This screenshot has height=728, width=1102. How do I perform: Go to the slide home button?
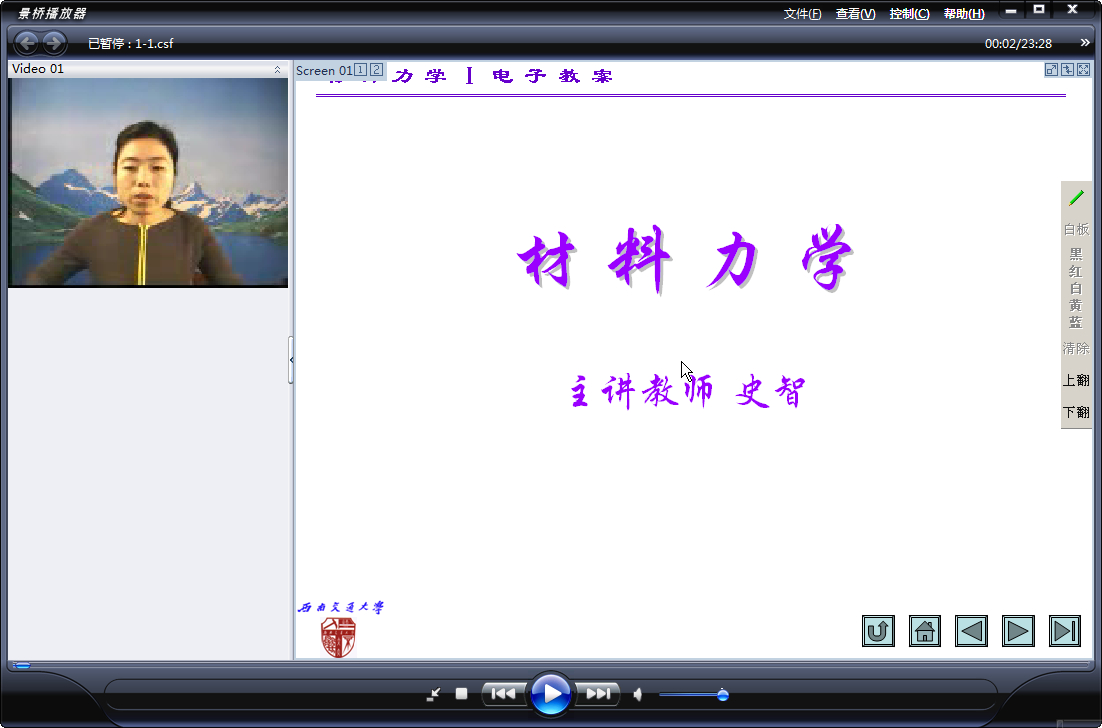coord(925,631)
